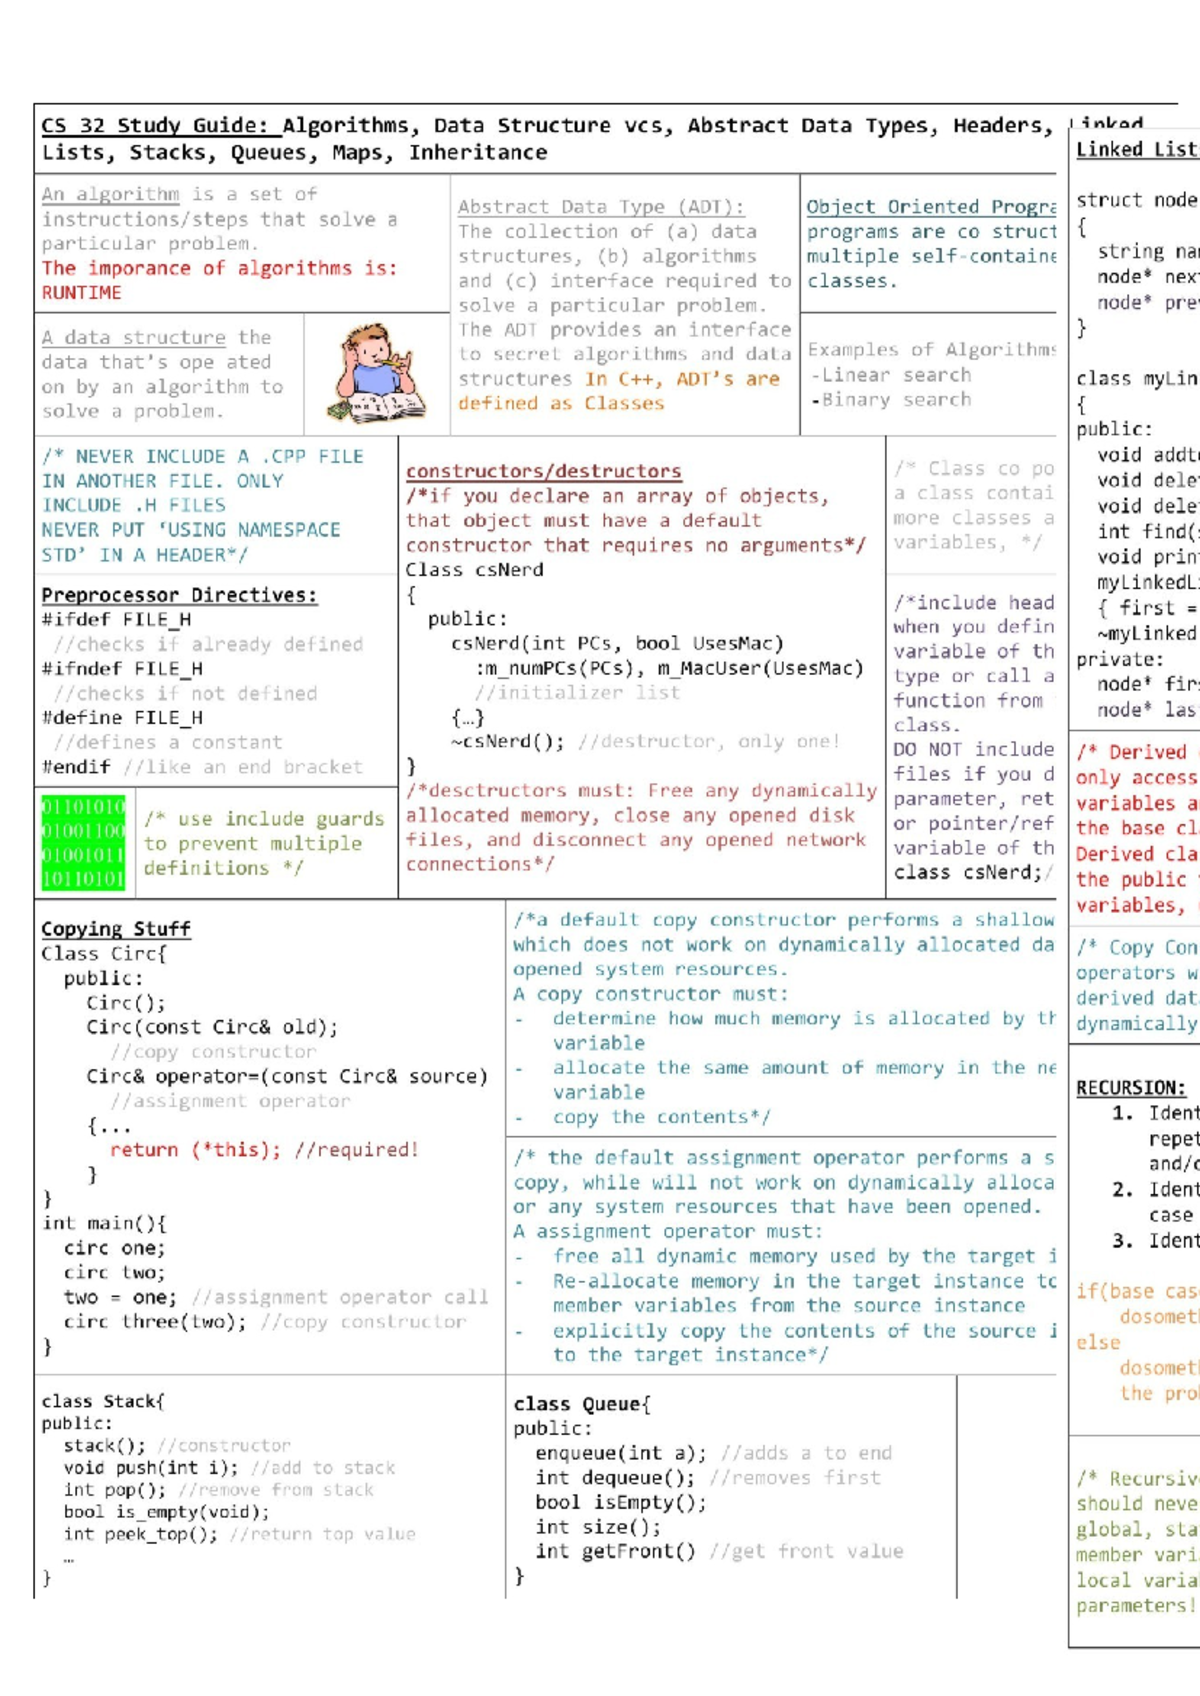
Task: Click the "//defines a constant" comment
Action: click(169, 742)
